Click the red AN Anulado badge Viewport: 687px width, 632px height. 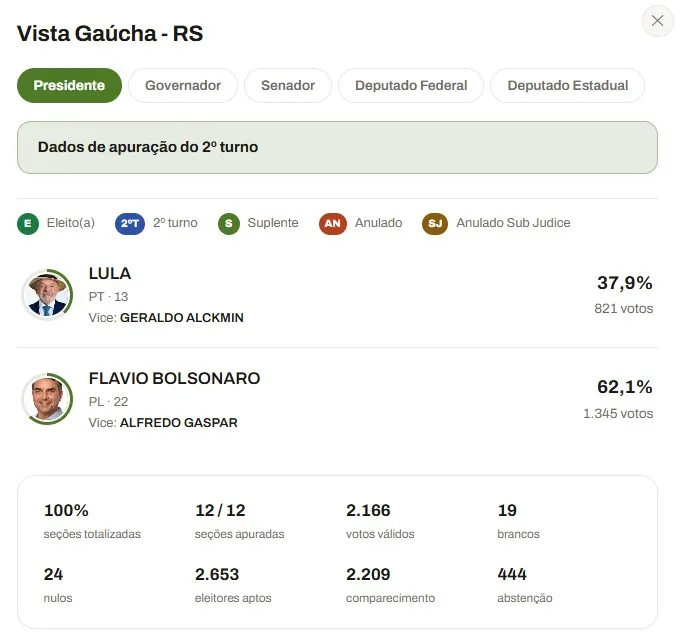pyautogui.click(x=333, y=224)
